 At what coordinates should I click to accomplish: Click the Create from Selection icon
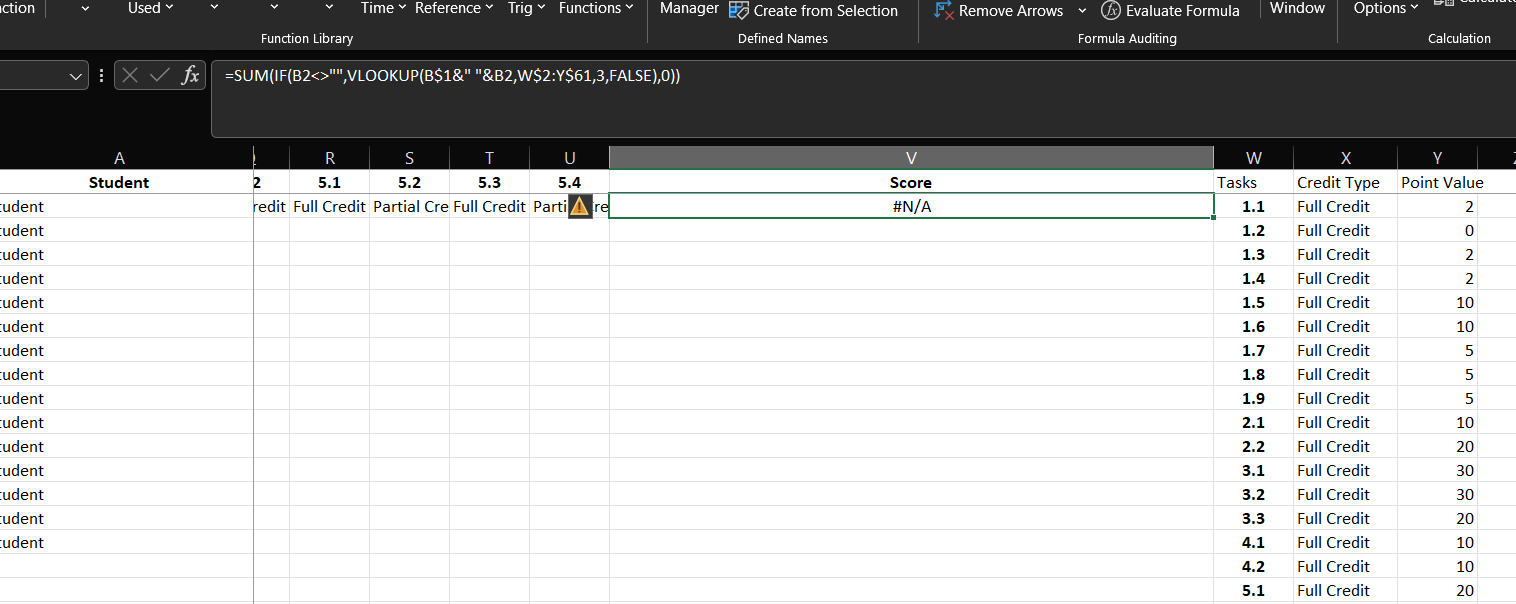[x=739, y=11]
